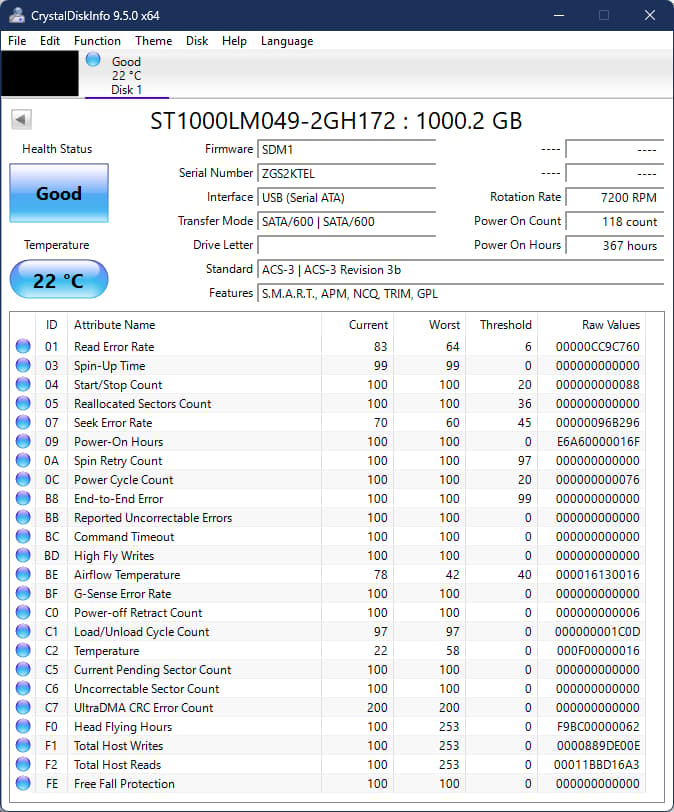The width and height of the screenshot is (674, 812).
Task: Click the status orb for Reported Uncorrectable Errors
Action: (23, 517)
